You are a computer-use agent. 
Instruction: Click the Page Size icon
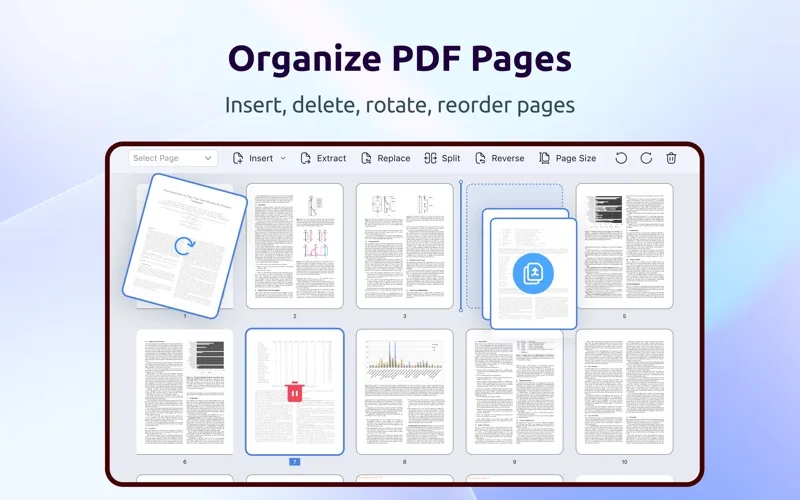click(544, 158)
